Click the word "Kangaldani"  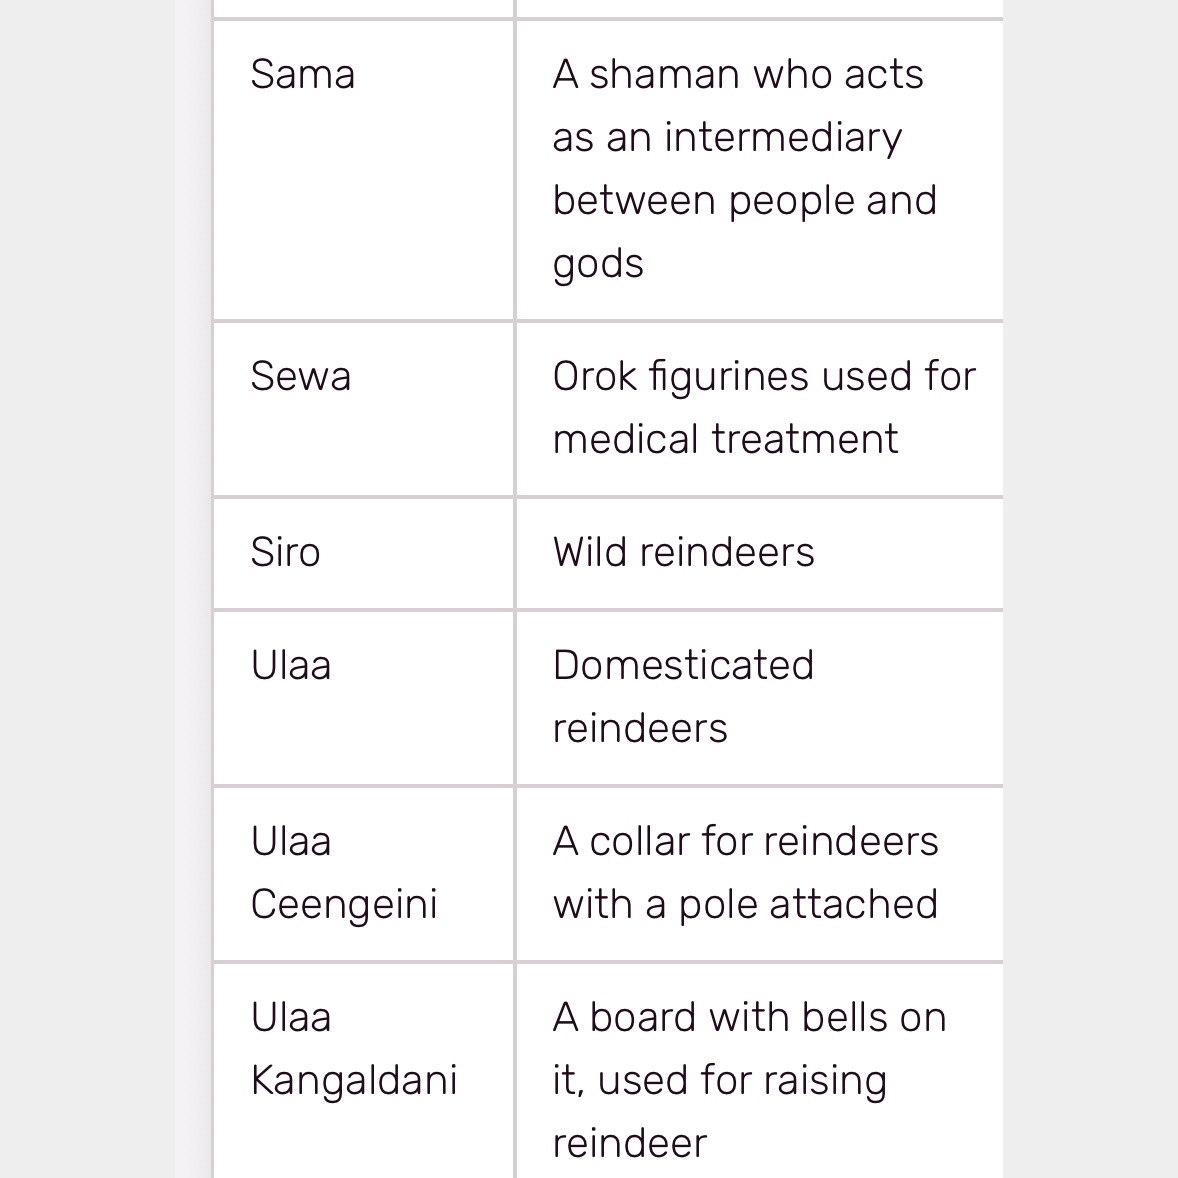354,1081
